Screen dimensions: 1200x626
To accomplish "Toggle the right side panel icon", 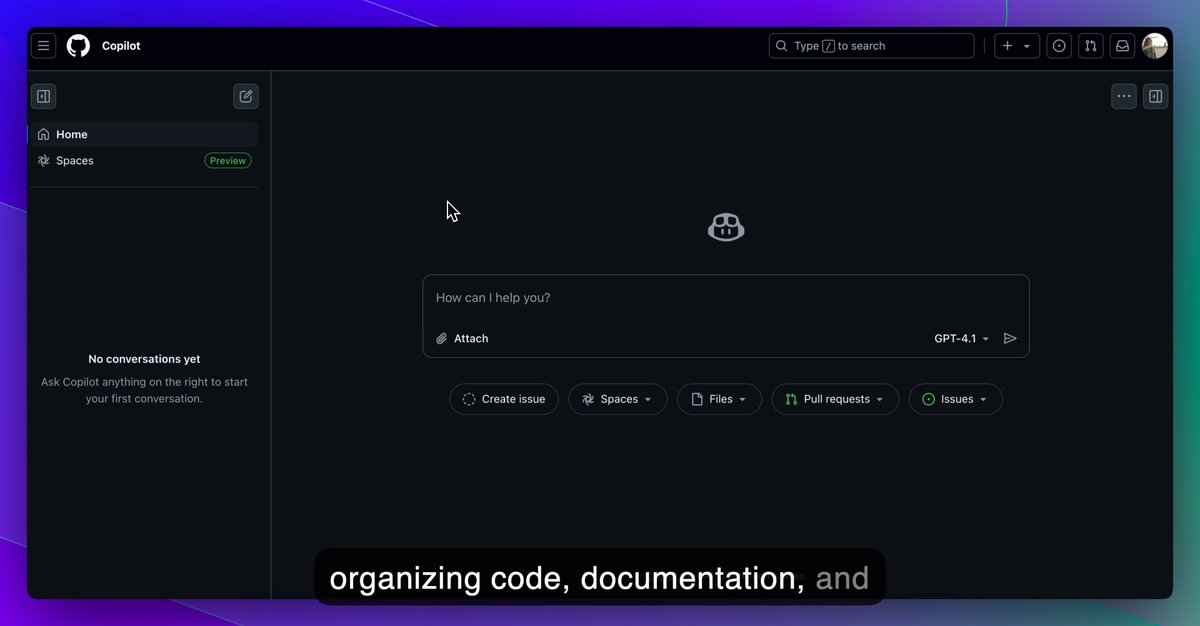I will 1156,97.
